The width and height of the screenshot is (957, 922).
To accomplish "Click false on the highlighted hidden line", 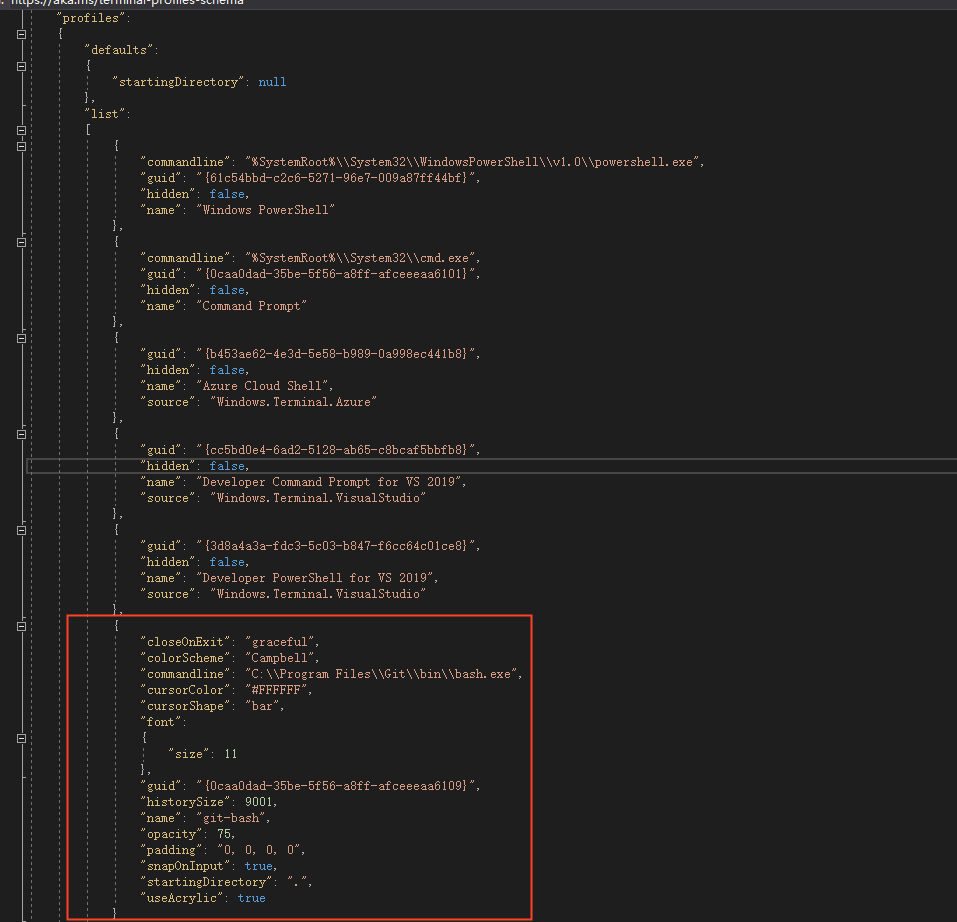I will pos(227,466).
